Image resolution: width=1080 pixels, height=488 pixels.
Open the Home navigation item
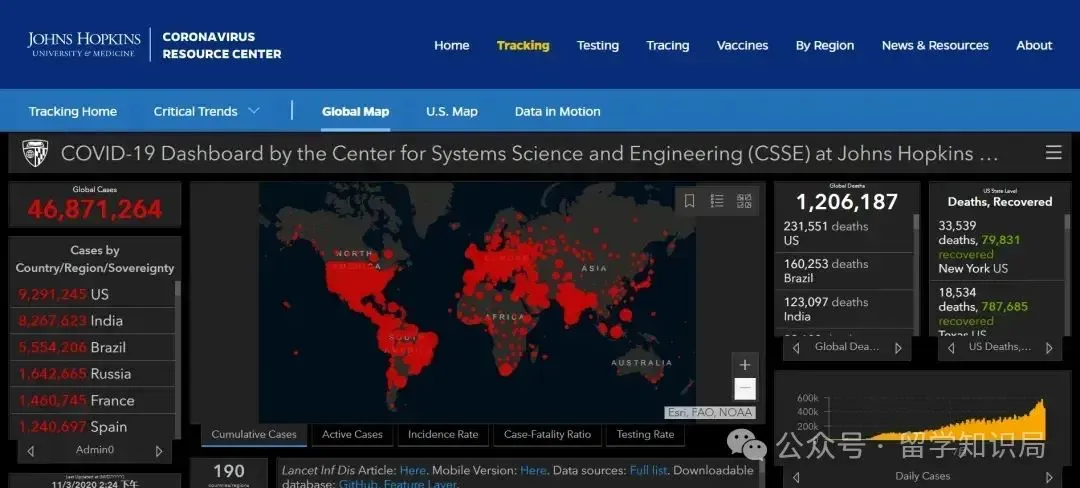452,45
